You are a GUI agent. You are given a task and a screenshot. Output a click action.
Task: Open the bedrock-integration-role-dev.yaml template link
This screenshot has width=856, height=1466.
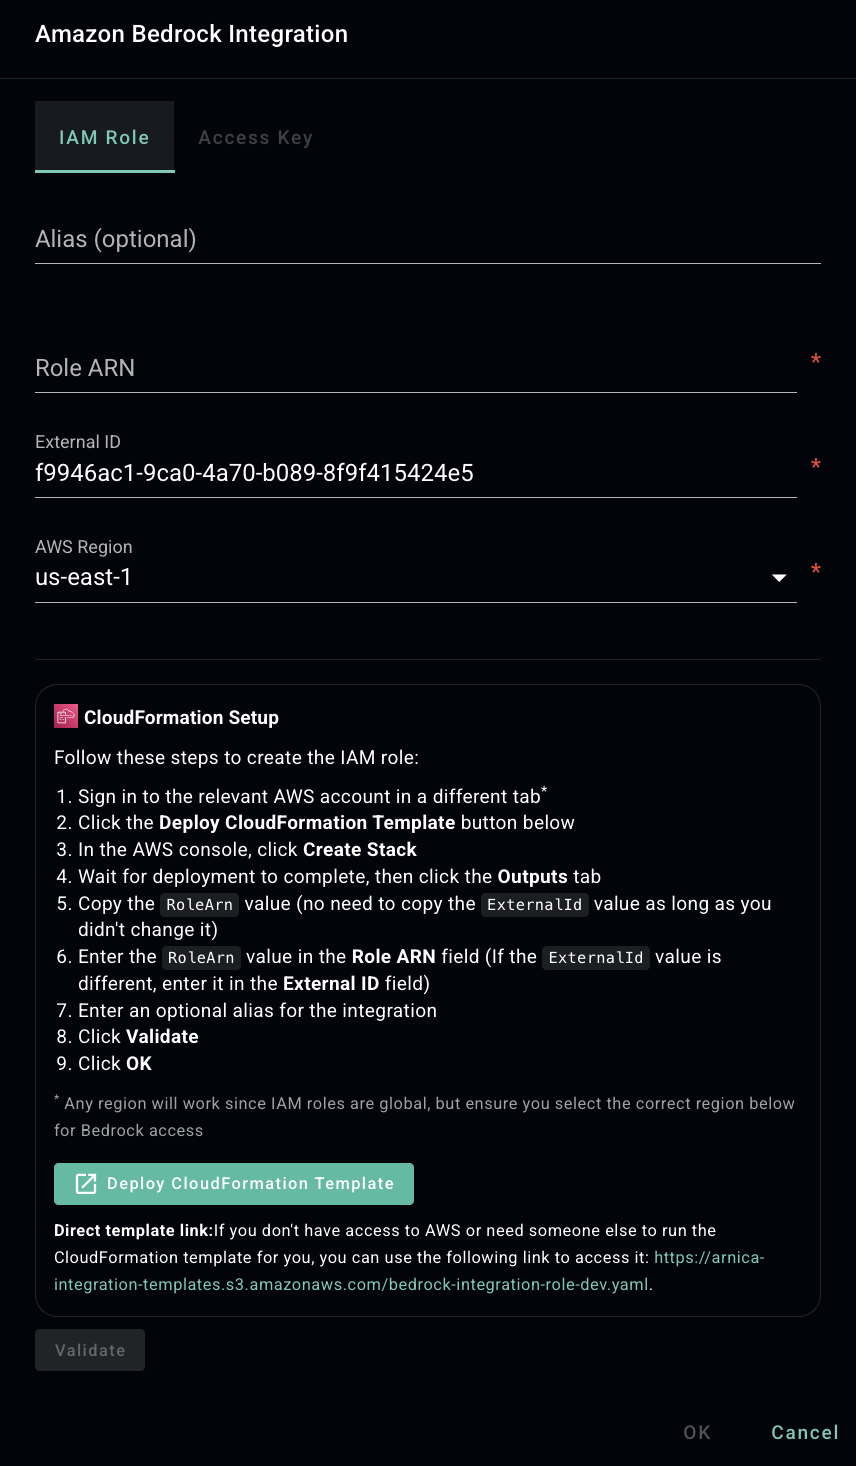351,1284
